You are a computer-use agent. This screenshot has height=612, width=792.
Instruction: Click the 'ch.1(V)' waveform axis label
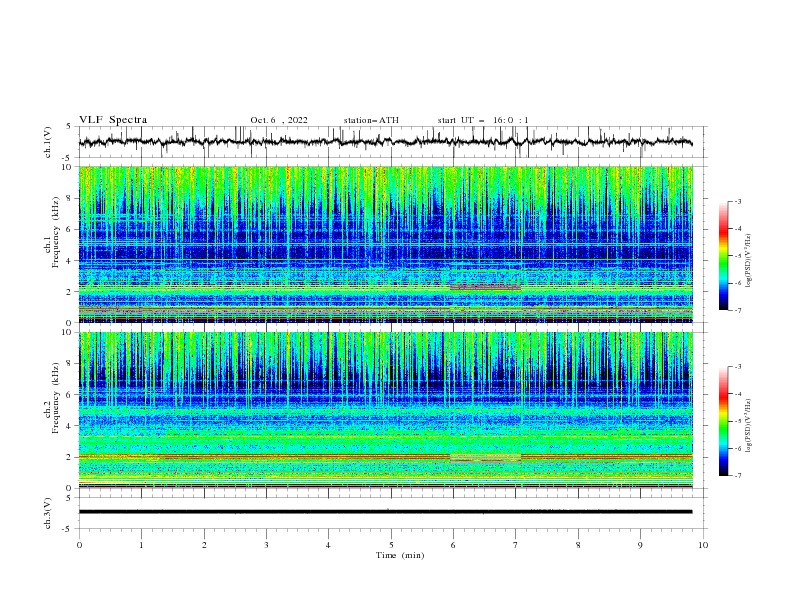tap(48, 142)
